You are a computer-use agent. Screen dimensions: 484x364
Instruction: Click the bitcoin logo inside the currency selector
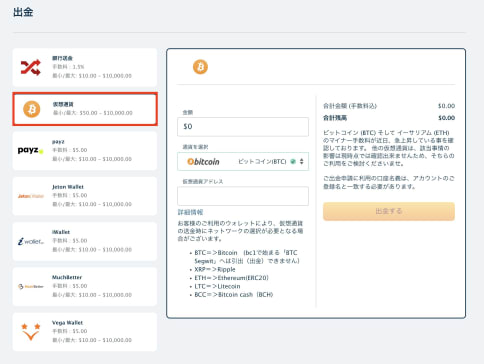[x=203, y=162]
